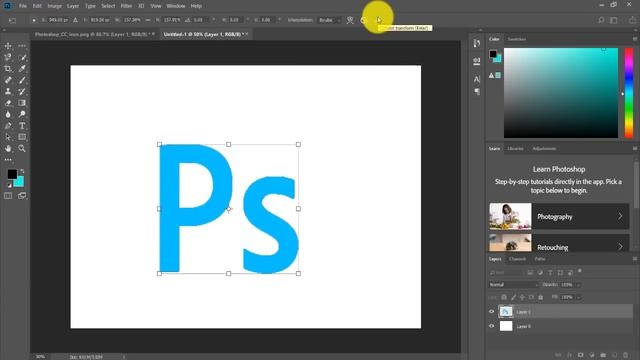The height and width of the screenshot is (360, 640).
Task: Select the Horizontal Type tool
Action: [22, 126]
